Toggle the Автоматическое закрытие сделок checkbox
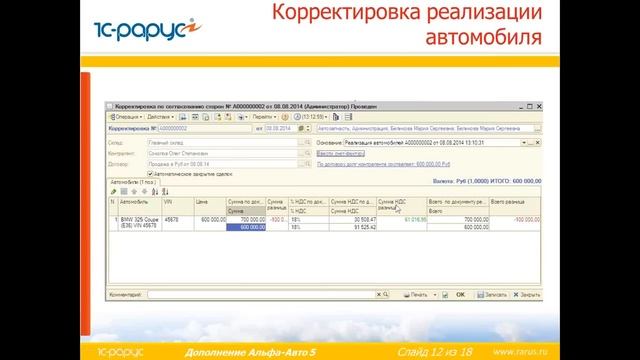 [x=150, y=174]
